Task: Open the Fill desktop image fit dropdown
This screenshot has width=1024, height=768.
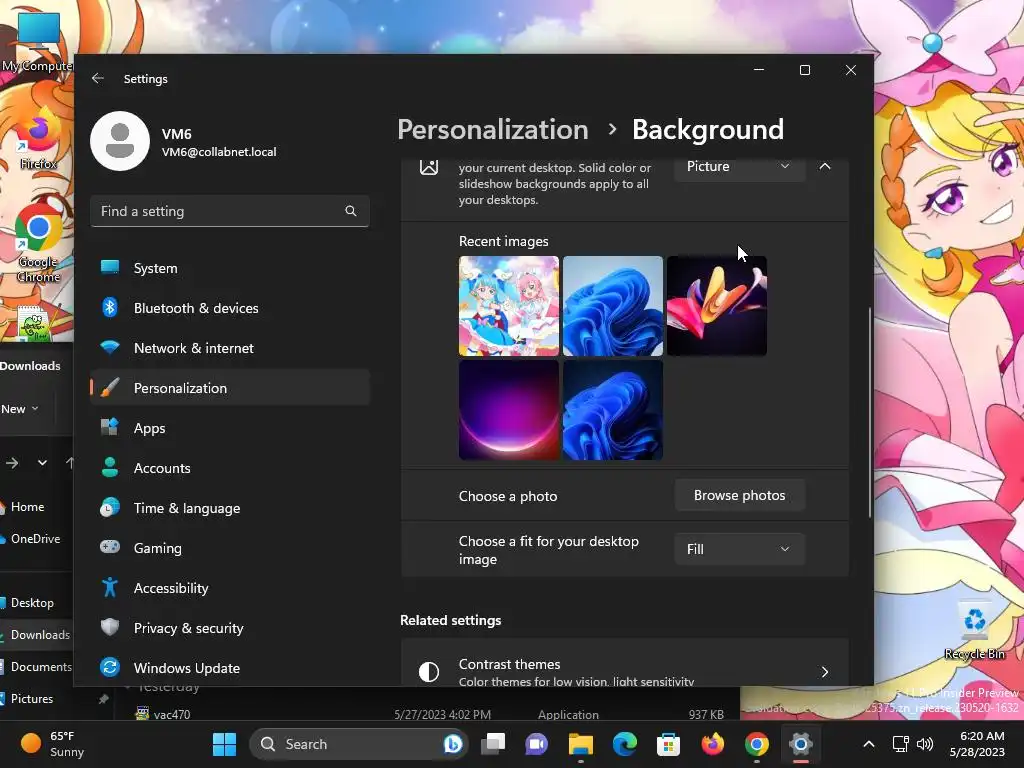Action: coord(739,549)
